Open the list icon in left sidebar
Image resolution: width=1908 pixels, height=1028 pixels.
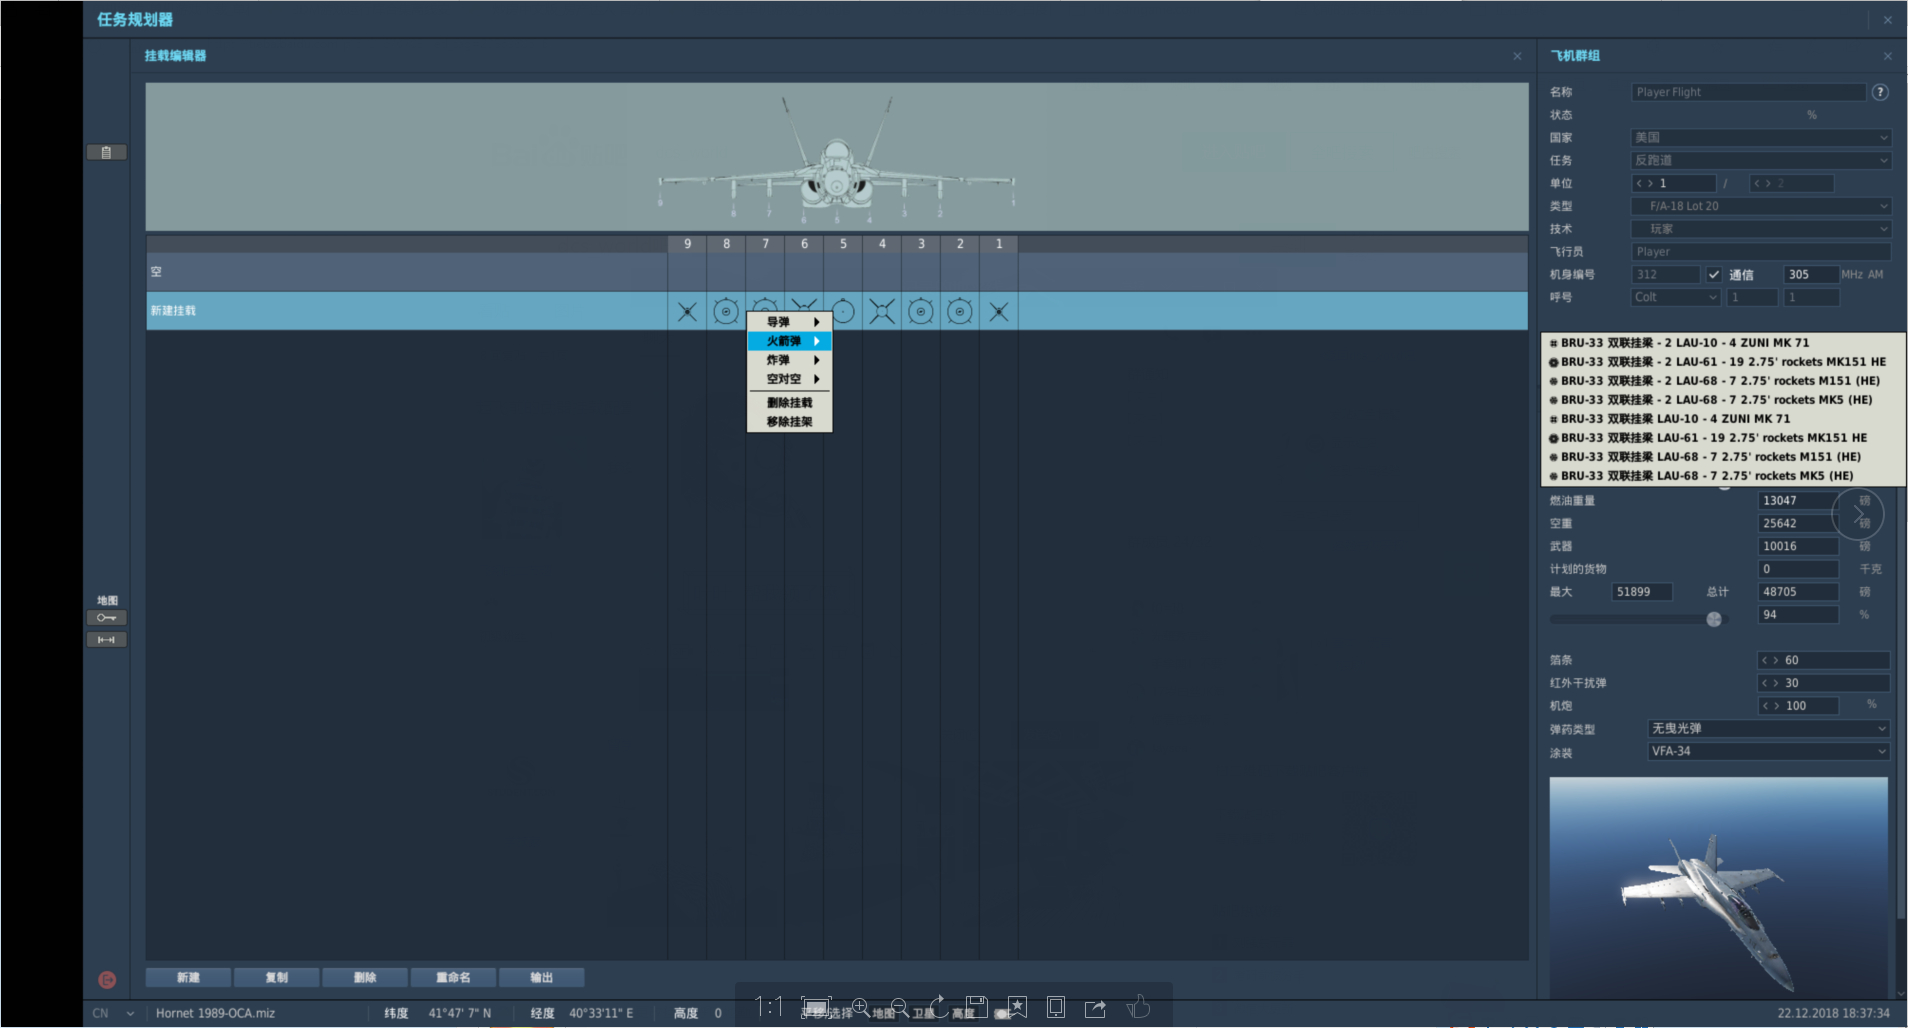(x=106, y=153)
